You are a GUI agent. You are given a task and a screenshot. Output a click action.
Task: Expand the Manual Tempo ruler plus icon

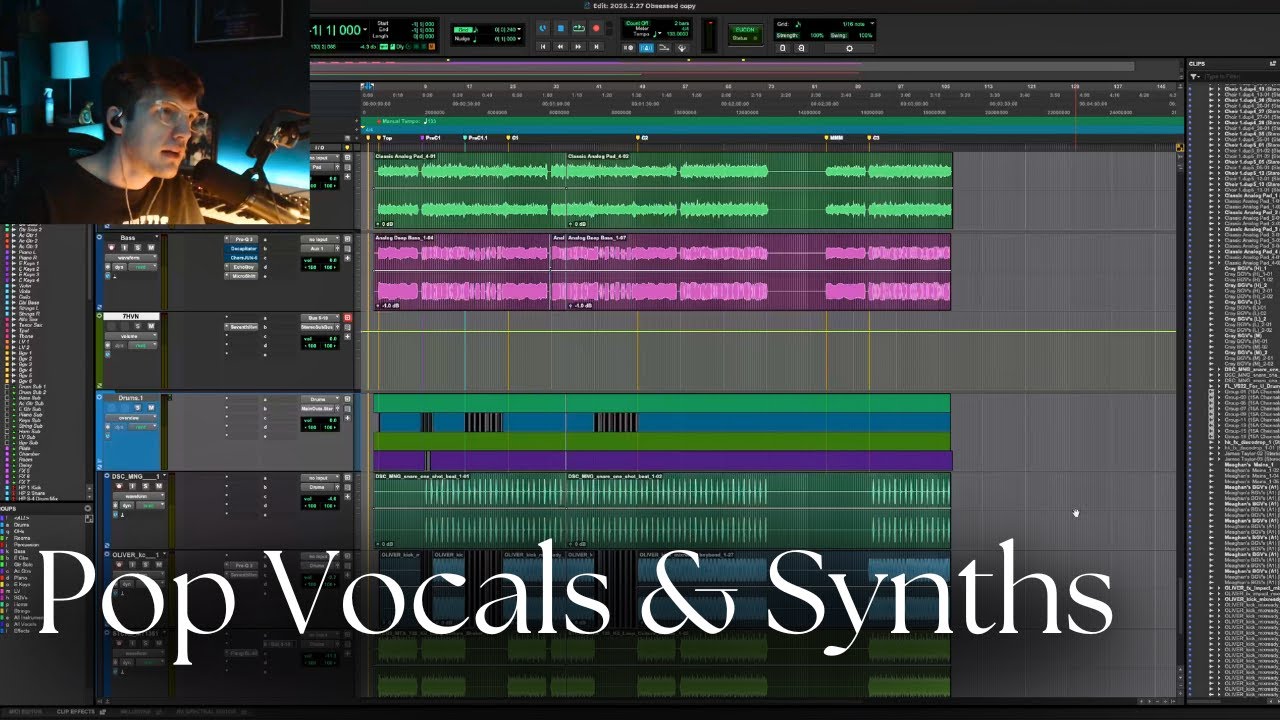click(x=356, y=121)
